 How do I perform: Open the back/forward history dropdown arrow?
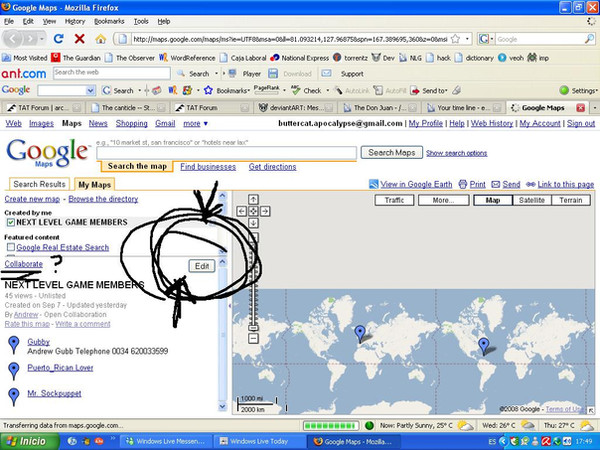42,39
